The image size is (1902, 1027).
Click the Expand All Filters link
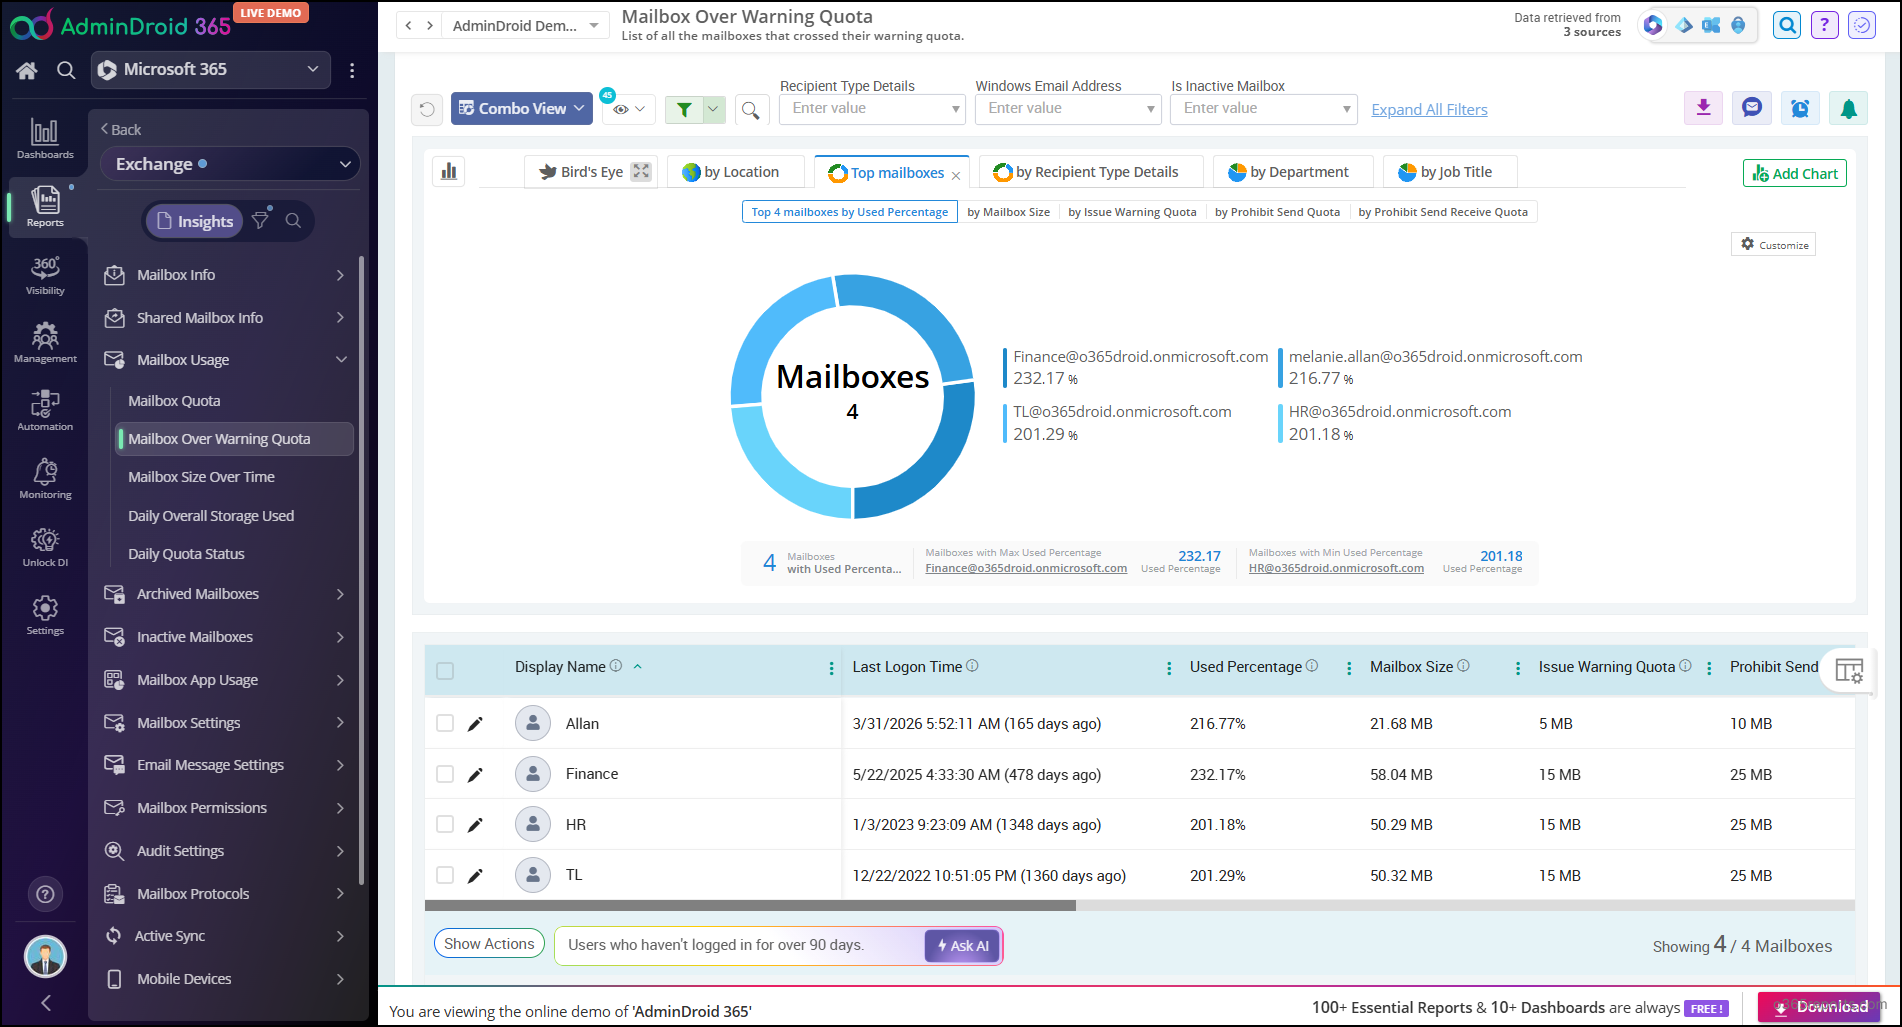pyautogui.click(x=1429, y=110)
